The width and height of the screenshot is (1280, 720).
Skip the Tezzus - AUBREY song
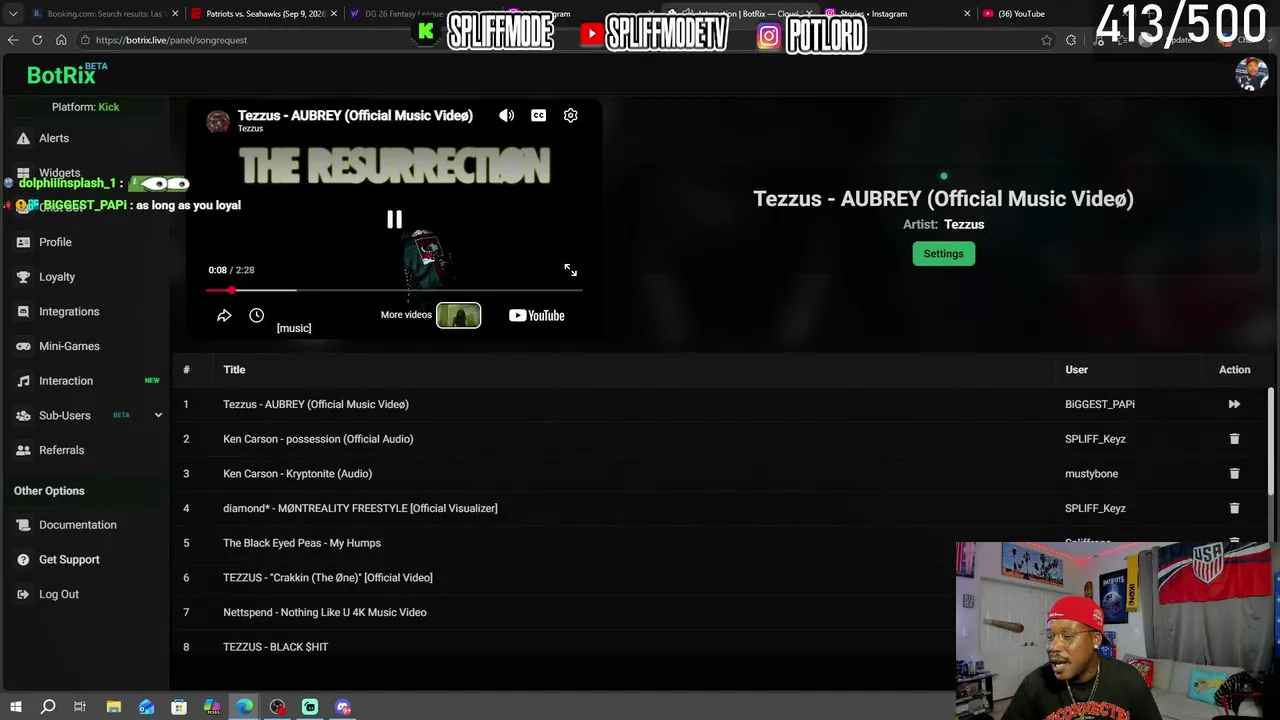pyautogui.click(x=1234, y=404)
